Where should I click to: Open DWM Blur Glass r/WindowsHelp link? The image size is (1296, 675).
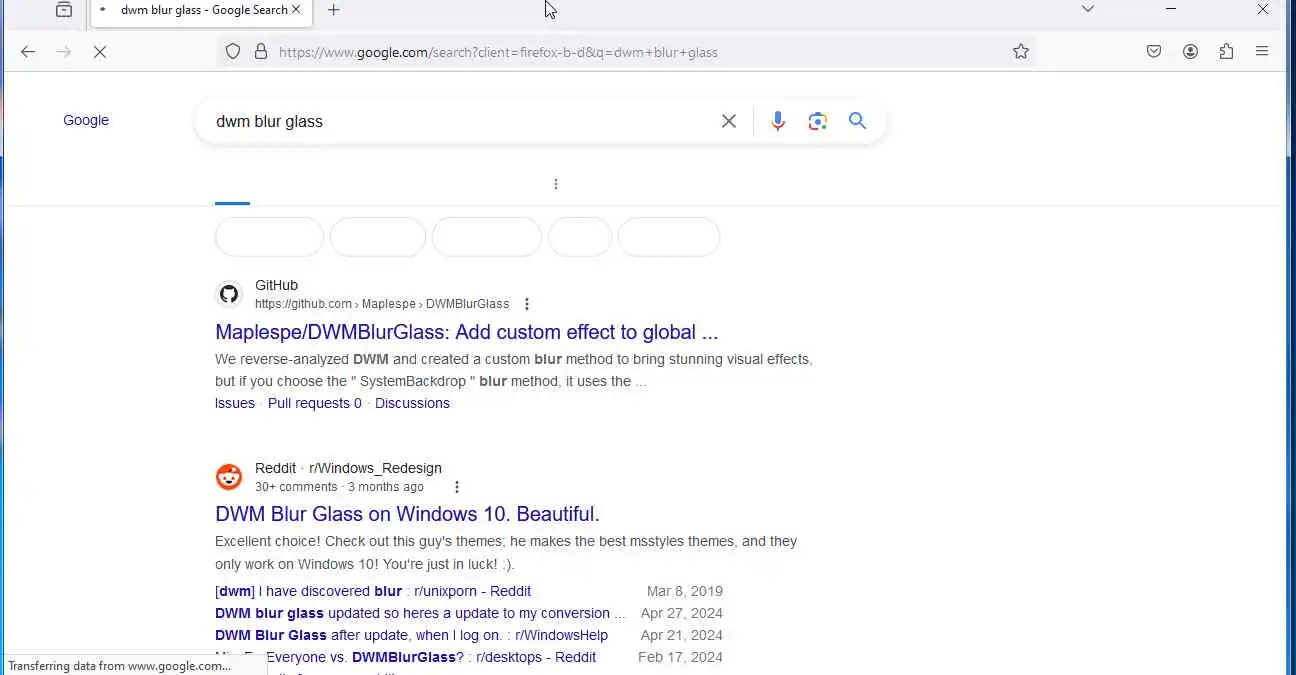[411, 635]
